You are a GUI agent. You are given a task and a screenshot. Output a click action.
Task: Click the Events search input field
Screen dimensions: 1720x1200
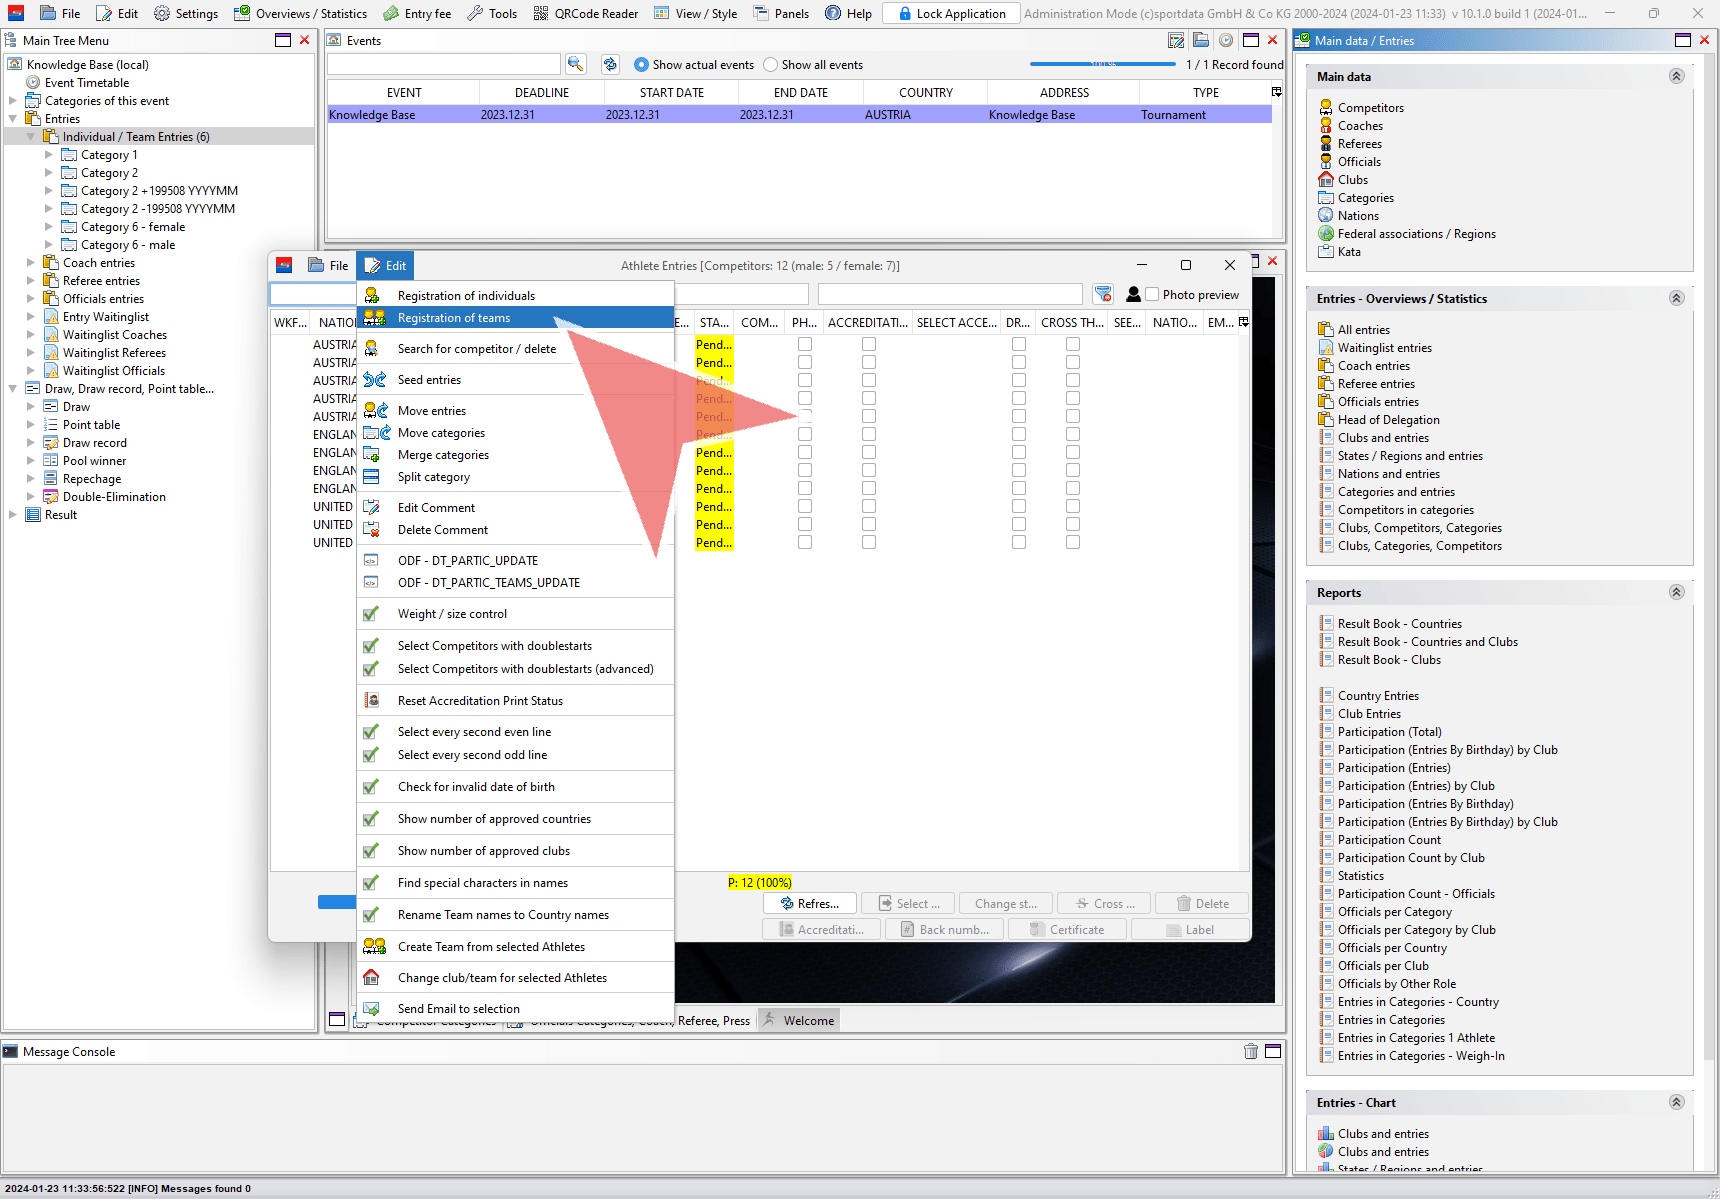(443, 64)
